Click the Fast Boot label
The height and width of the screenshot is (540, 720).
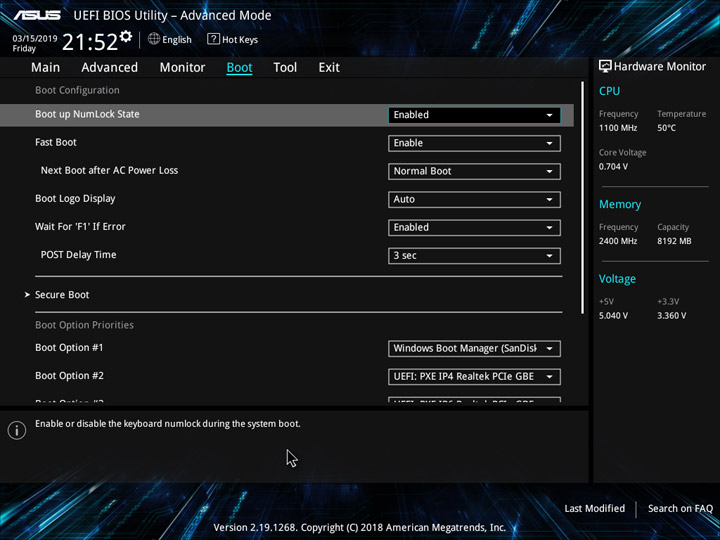pos(56,142)
